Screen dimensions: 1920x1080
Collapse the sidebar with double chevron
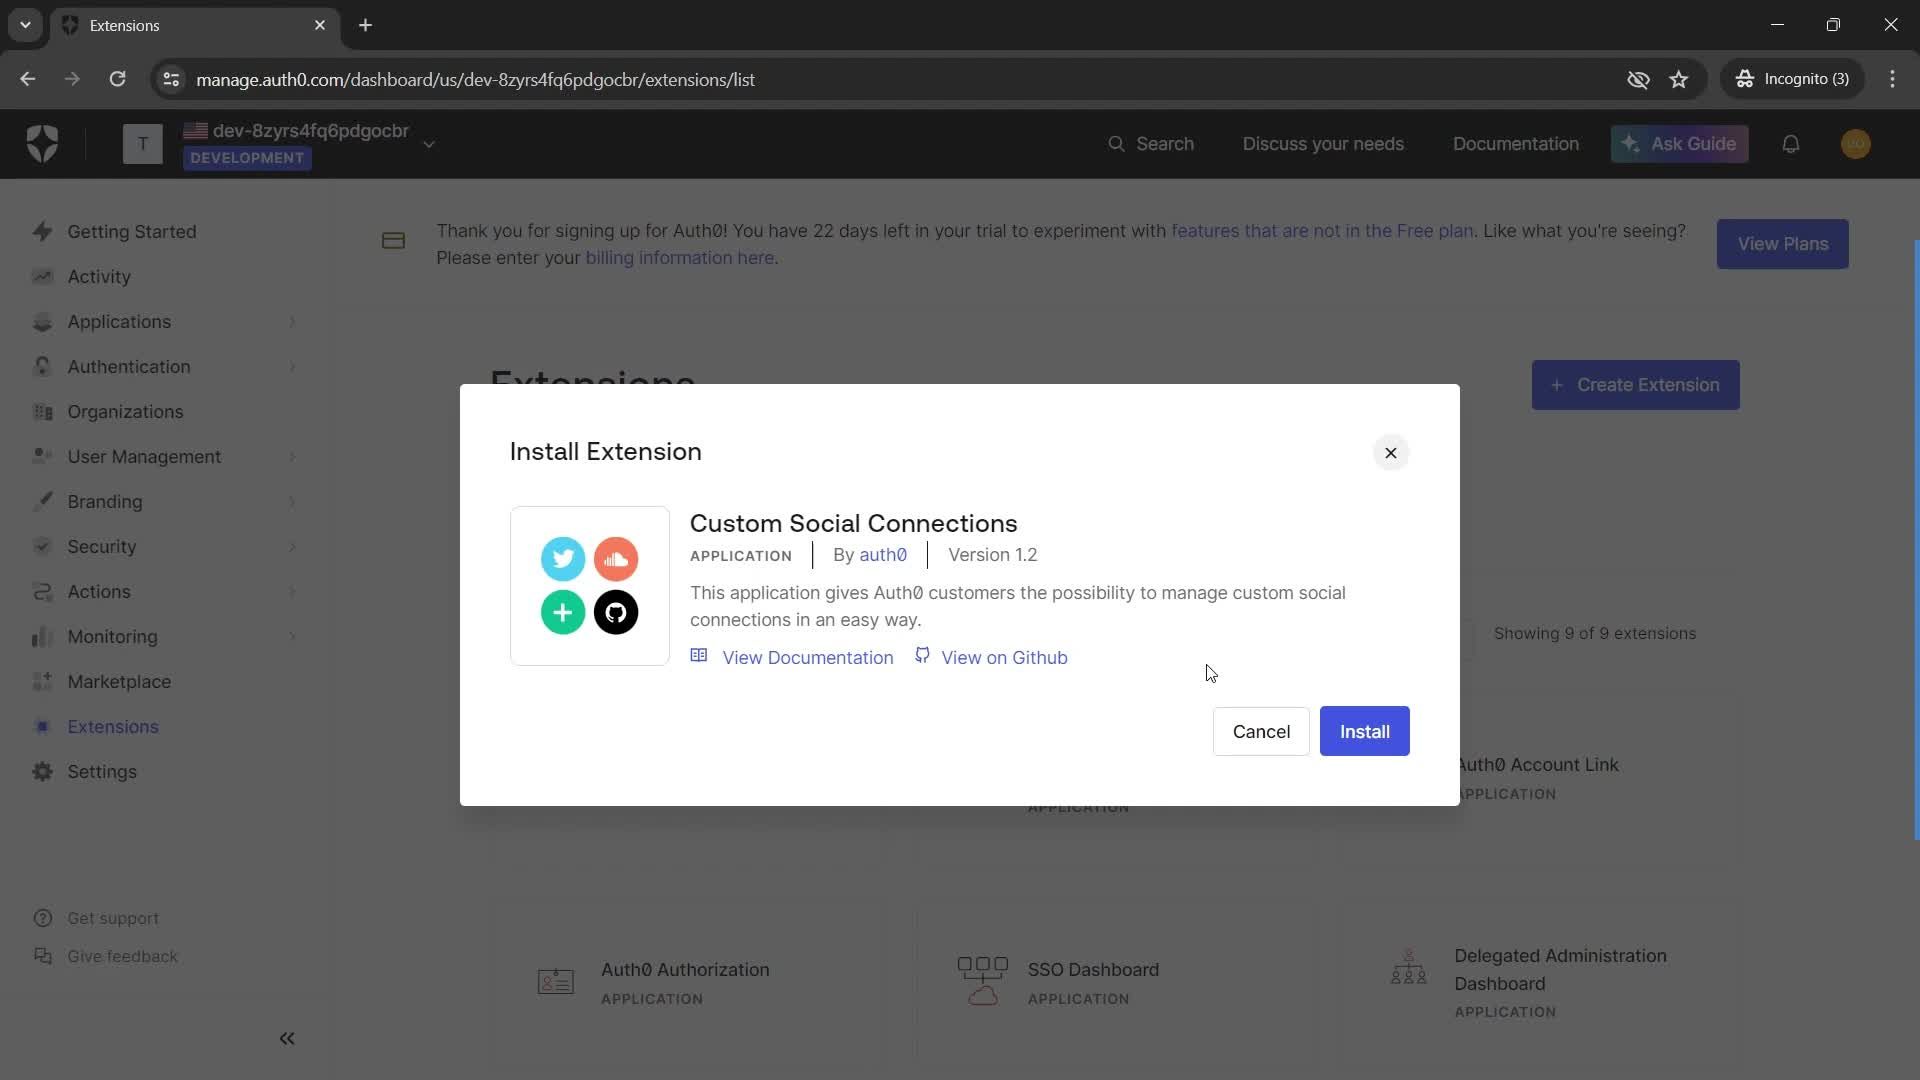[287, 1039]
